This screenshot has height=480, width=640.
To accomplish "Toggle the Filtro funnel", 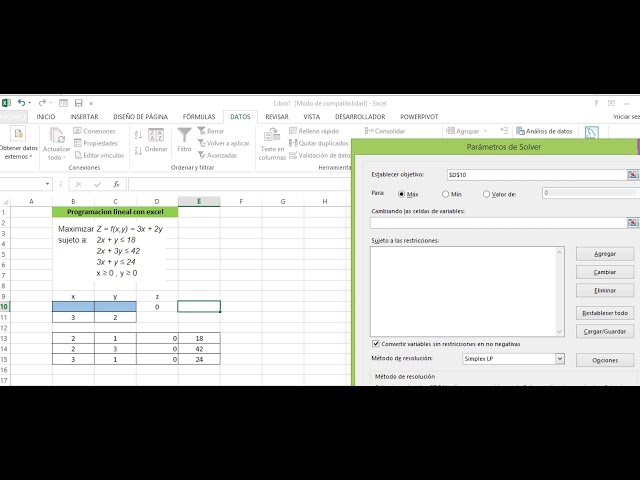I will (x=184, y=140).
